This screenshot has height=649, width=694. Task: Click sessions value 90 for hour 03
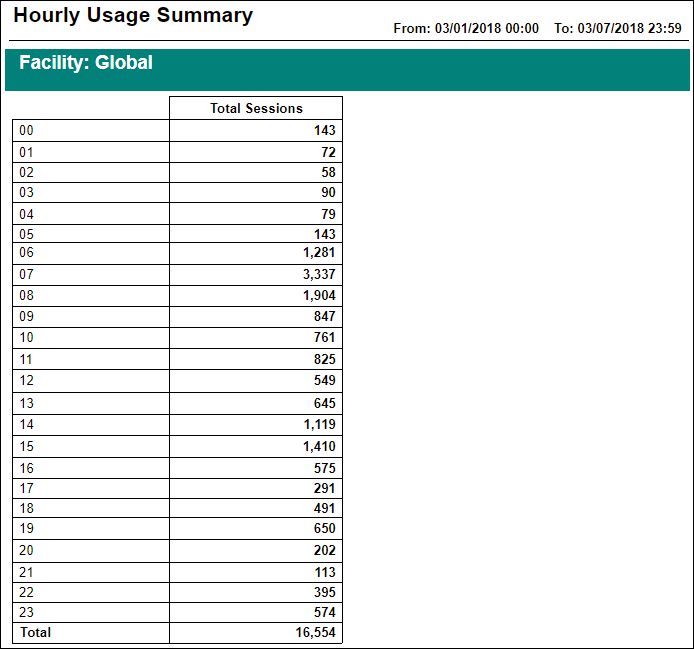click(x=328, y=193)
